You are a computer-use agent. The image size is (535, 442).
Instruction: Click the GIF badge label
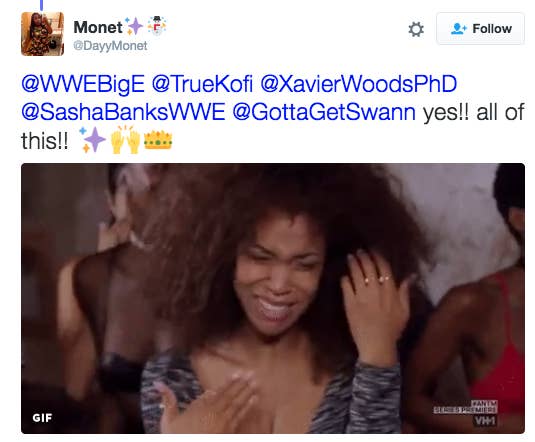[42, 418]
